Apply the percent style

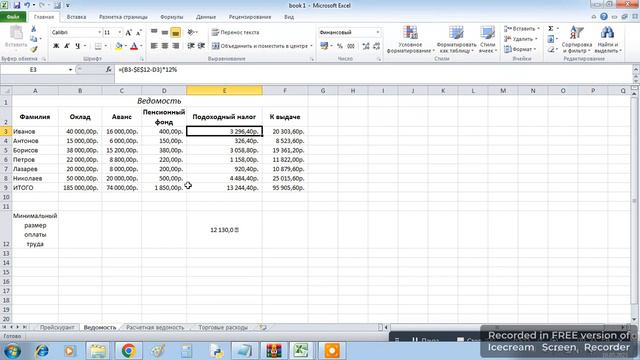pyautogui.click(x=340, y=46)
